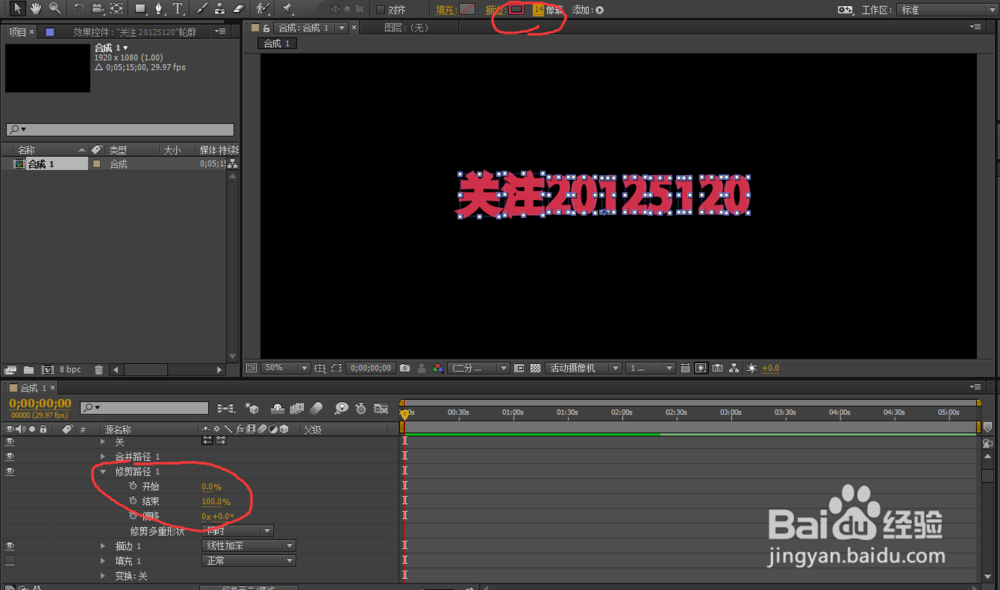Hide 合并路径 1 visibility eye
This screenshot has height=590, width=1000.
tap(10, 457)
